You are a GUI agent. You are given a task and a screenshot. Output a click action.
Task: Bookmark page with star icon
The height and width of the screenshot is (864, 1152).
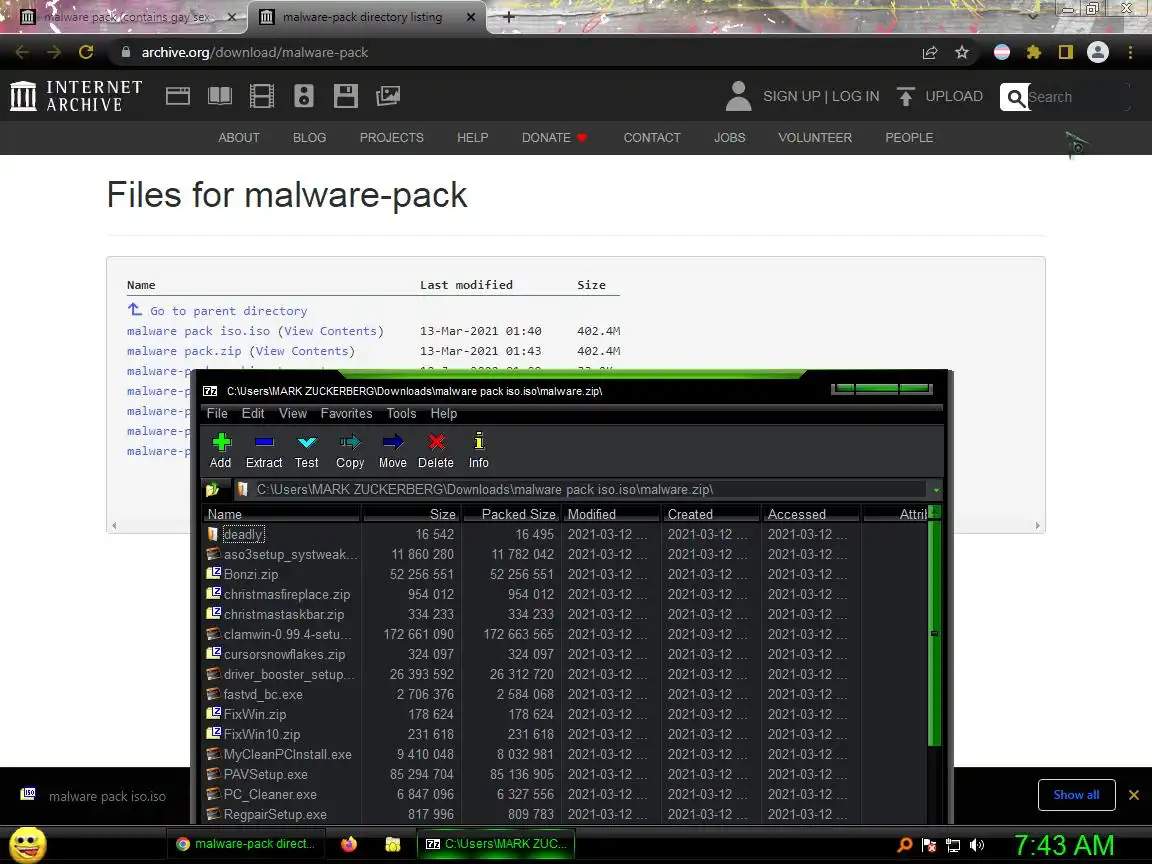tap(962, 52)
